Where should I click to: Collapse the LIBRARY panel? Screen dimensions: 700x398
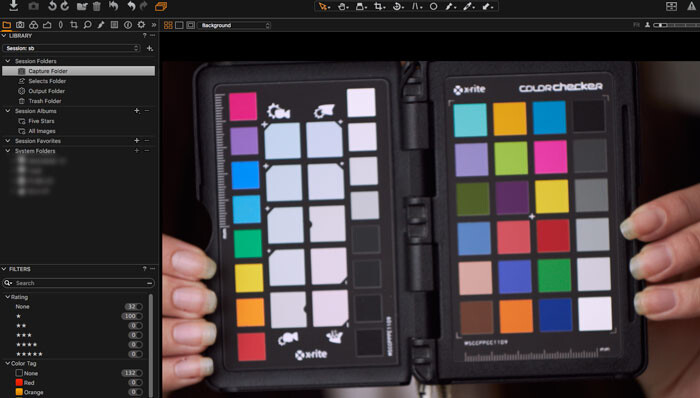pyautogui.click(x=4, y=35)
